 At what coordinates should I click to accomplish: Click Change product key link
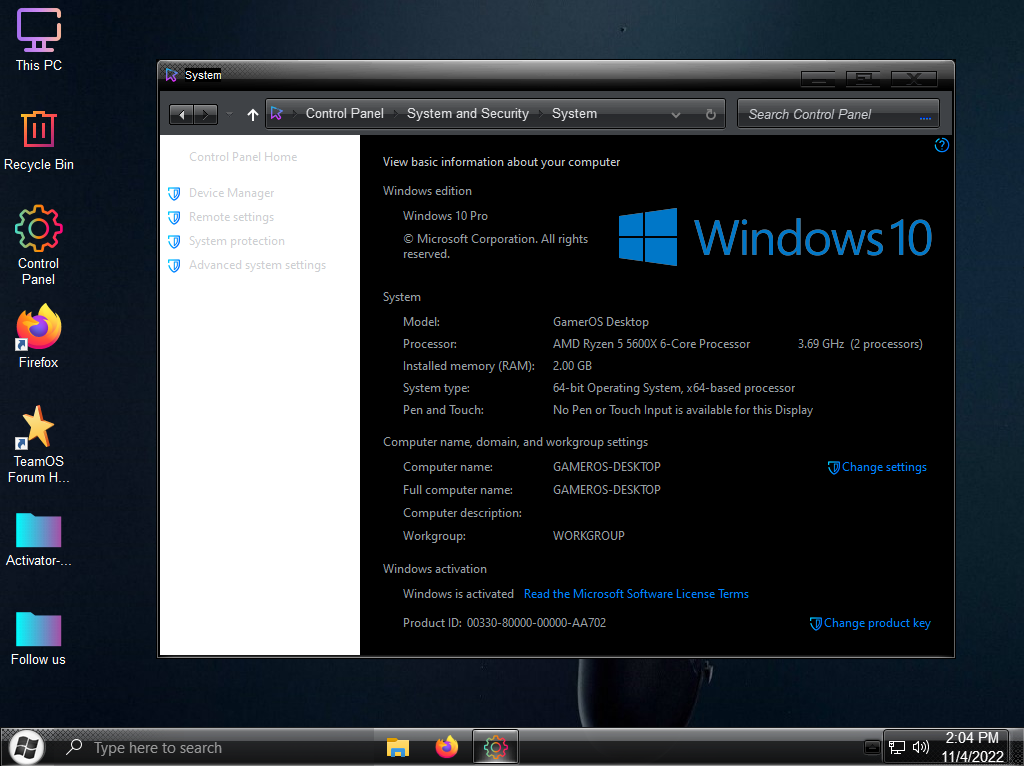(876, 623)
